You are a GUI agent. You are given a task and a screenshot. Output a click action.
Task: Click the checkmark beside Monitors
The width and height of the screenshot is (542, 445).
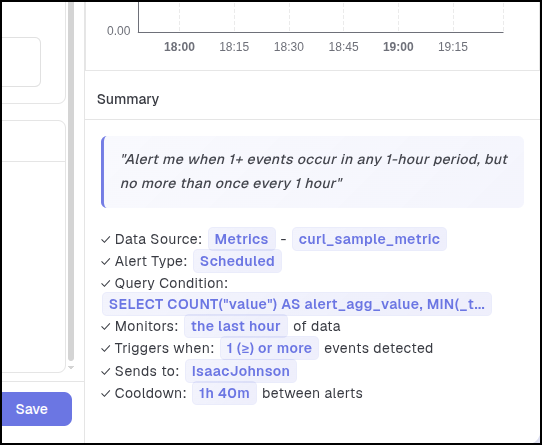tap(105, 326)
